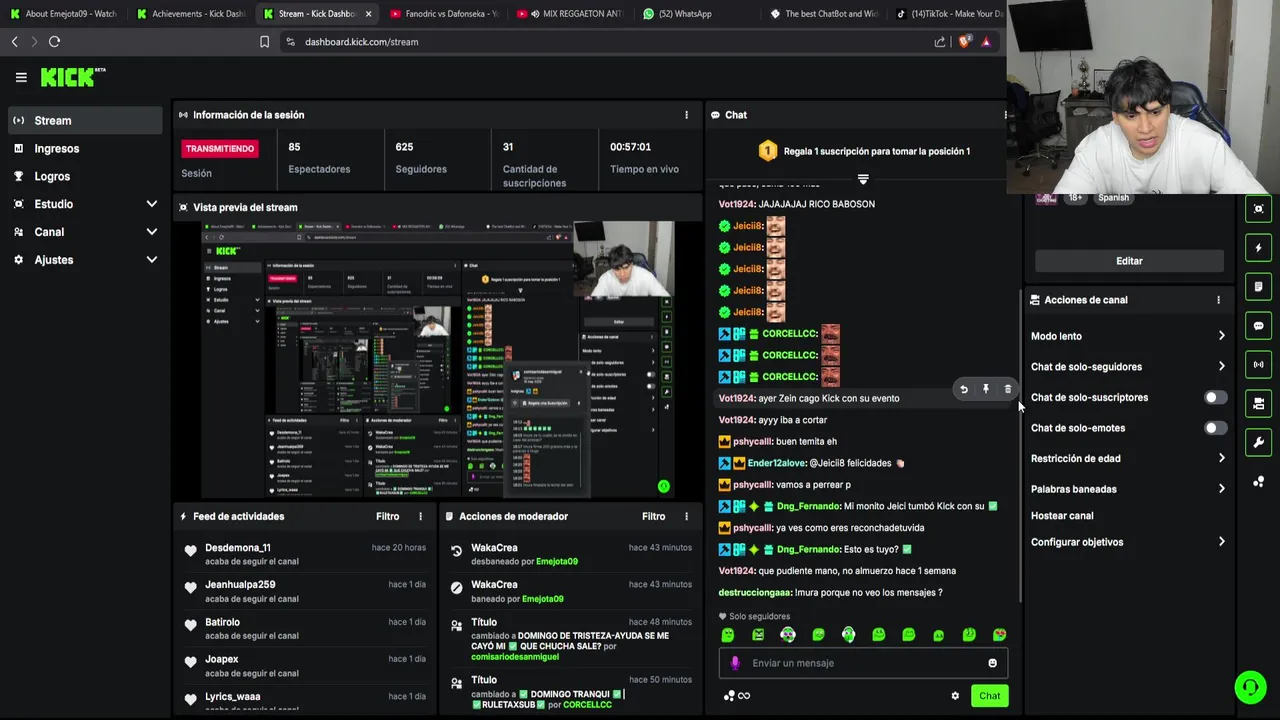Image resolution: width=1280 pixels, height=720 pixels.
Task: Open the activity feed three-dot menu
Action: (420, 516)
